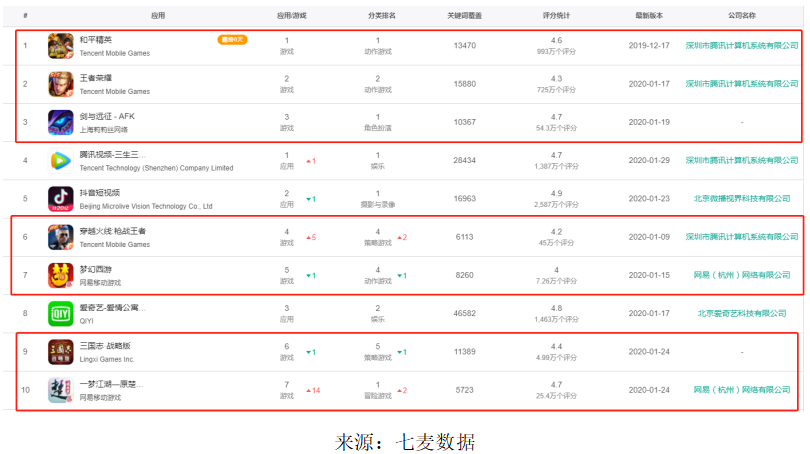This screenshot has width=810, height=454.
Task: Open 网易（杭州）网络有限公司 link in row 7
Action: pos(742,275)
